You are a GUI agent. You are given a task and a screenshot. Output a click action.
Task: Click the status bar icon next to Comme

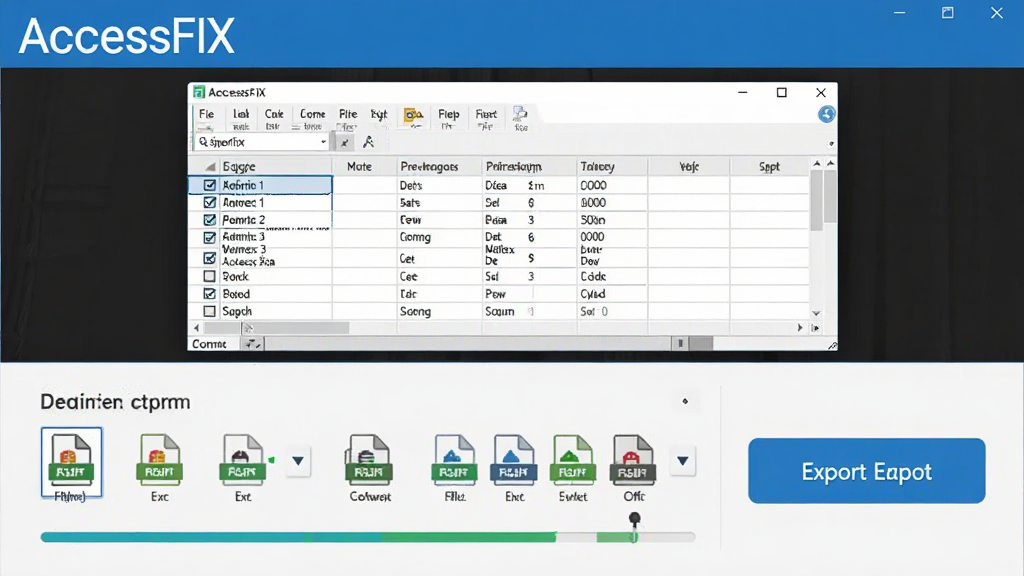pyautogui.click(x=253, y=344)
